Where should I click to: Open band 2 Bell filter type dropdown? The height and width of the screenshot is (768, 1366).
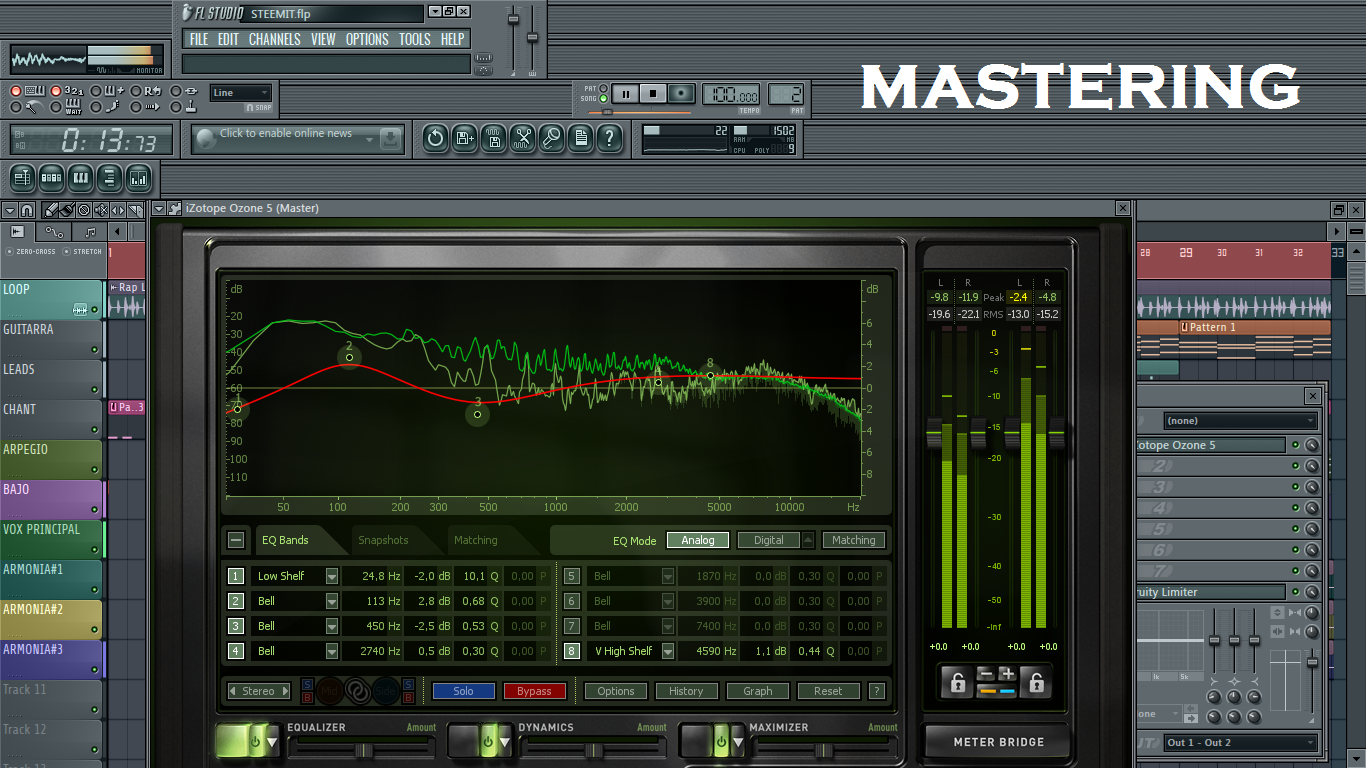click(x=332, y=601)
